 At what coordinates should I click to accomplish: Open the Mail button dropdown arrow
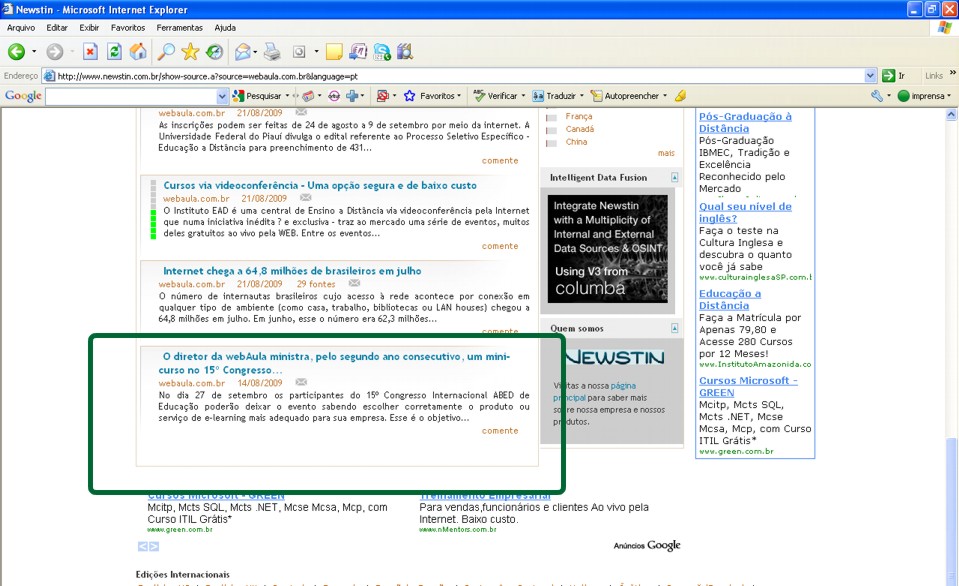pos(255,52)
